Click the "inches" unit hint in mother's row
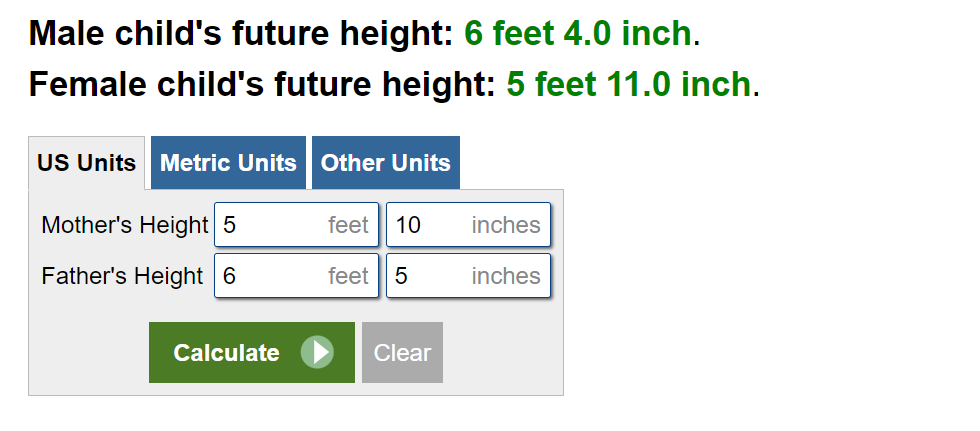Screen dimensions: 980x431 [x=506, y=225]
